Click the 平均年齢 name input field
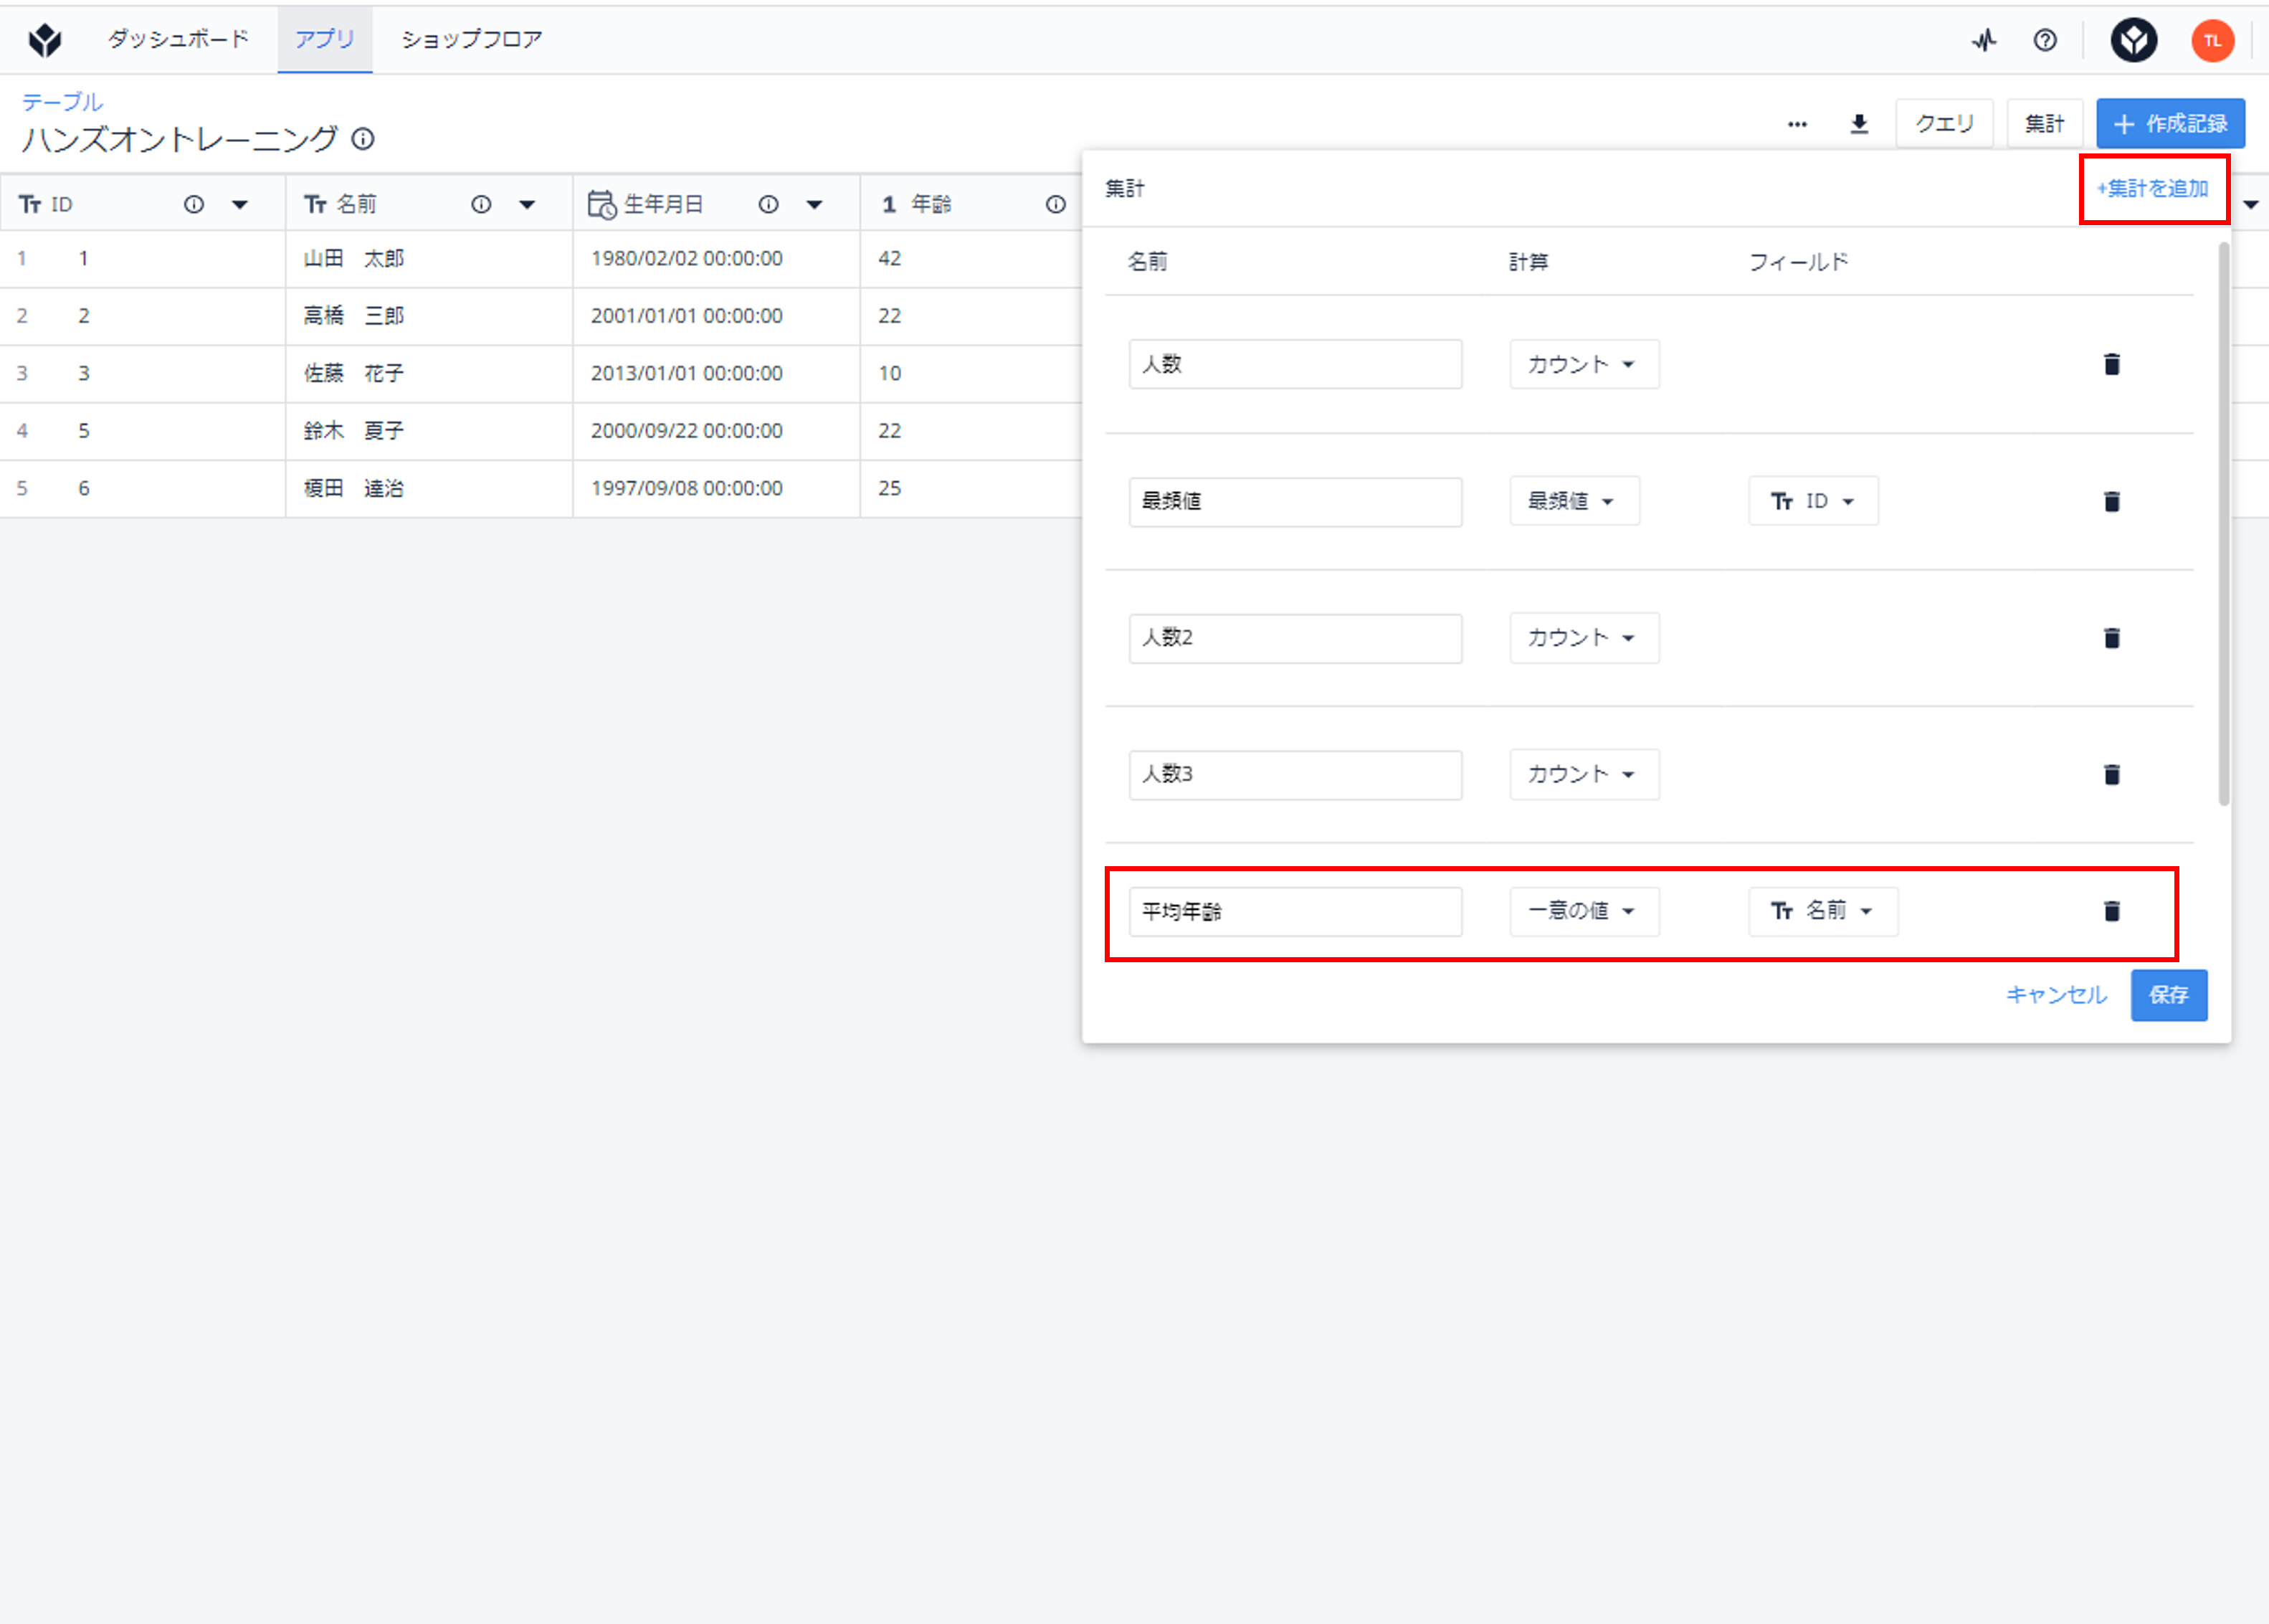This screenshot has height=1624, width=2269. (1295, 911)
